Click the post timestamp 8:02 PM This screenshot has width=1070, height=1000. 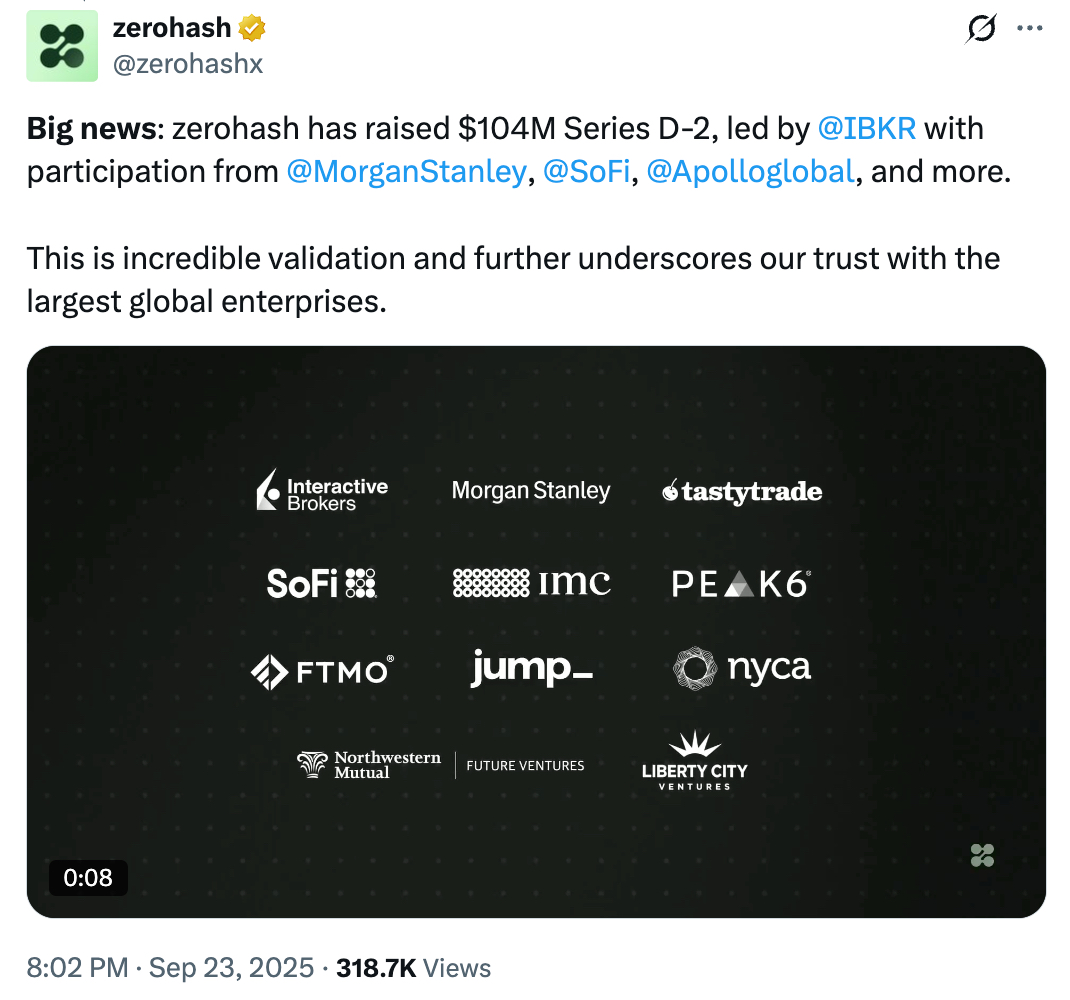[78, 968]
